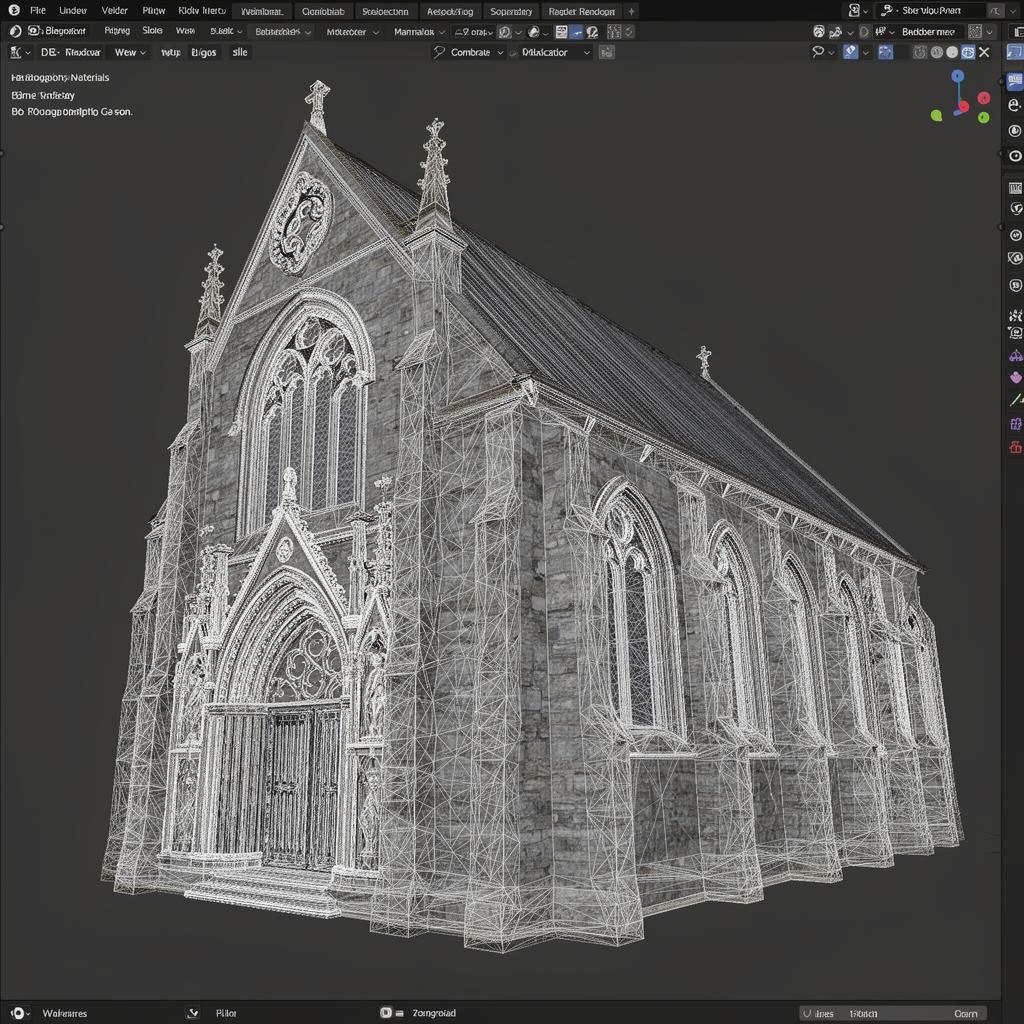The height and width of the screenshot is (1024, 1024).
Task: Switch to the Oonlobiab workspace tab
Action: 323,11
